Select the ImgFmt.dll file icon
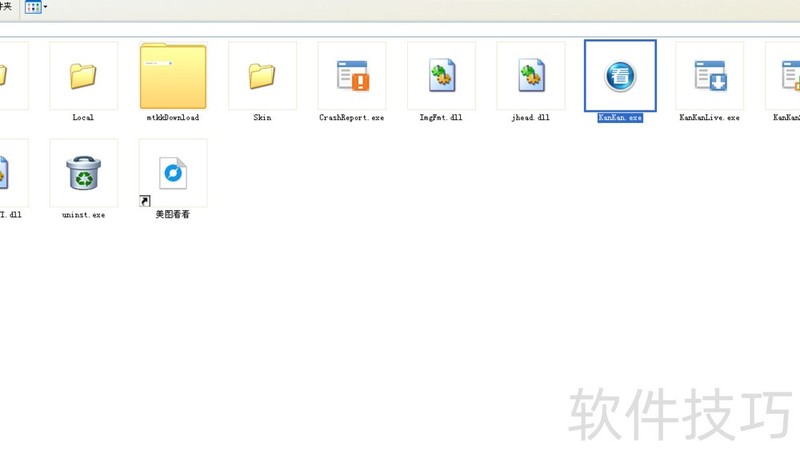 (x=442, y=76)
